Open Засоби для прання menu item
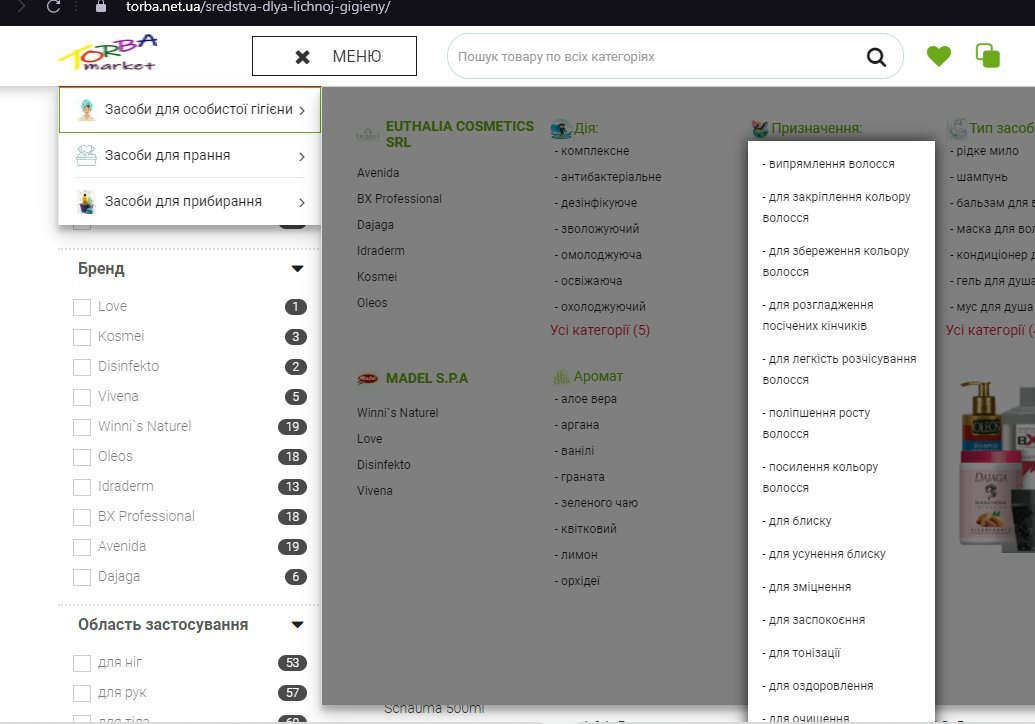1035x724 pixels. 190,156
